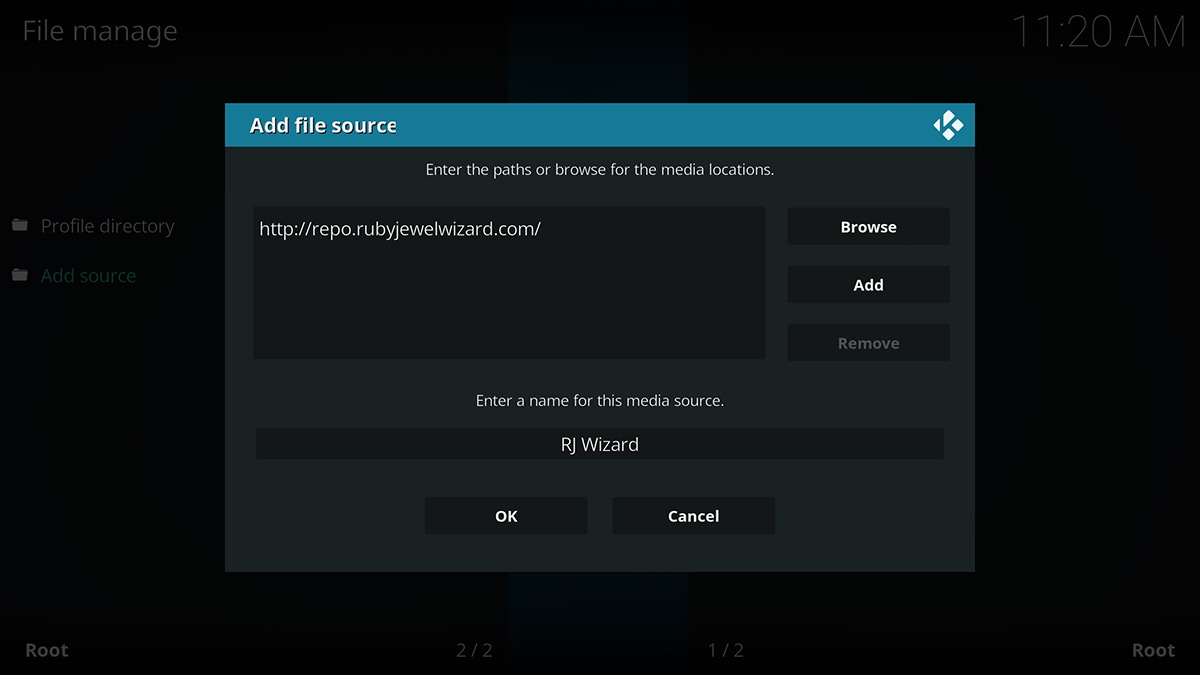This screenshot has width=1200, height=675.
Task: Click the Kodi logo in dialog header
Action: pos(948,126)
